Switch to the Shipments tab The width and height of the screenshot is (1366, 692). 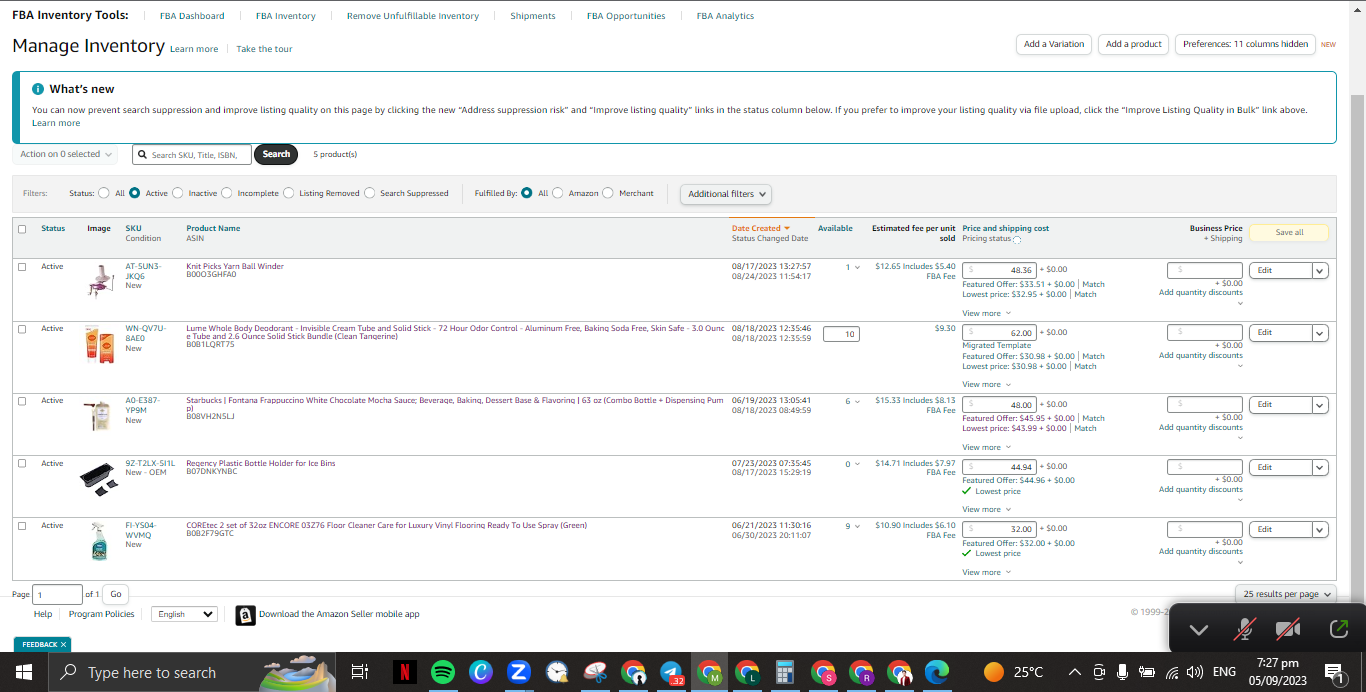(x=533, y=16)
